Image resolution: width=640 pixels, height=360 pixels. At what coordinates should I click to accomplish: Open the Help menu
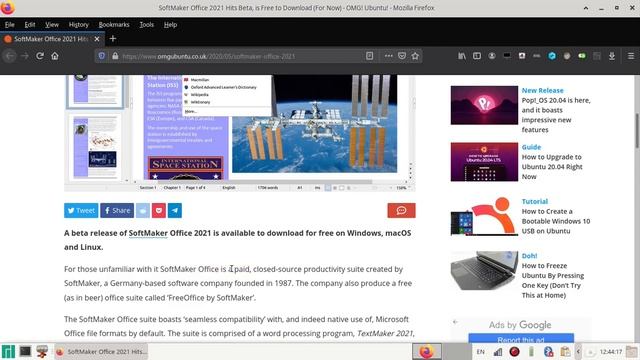pos(170,24)
